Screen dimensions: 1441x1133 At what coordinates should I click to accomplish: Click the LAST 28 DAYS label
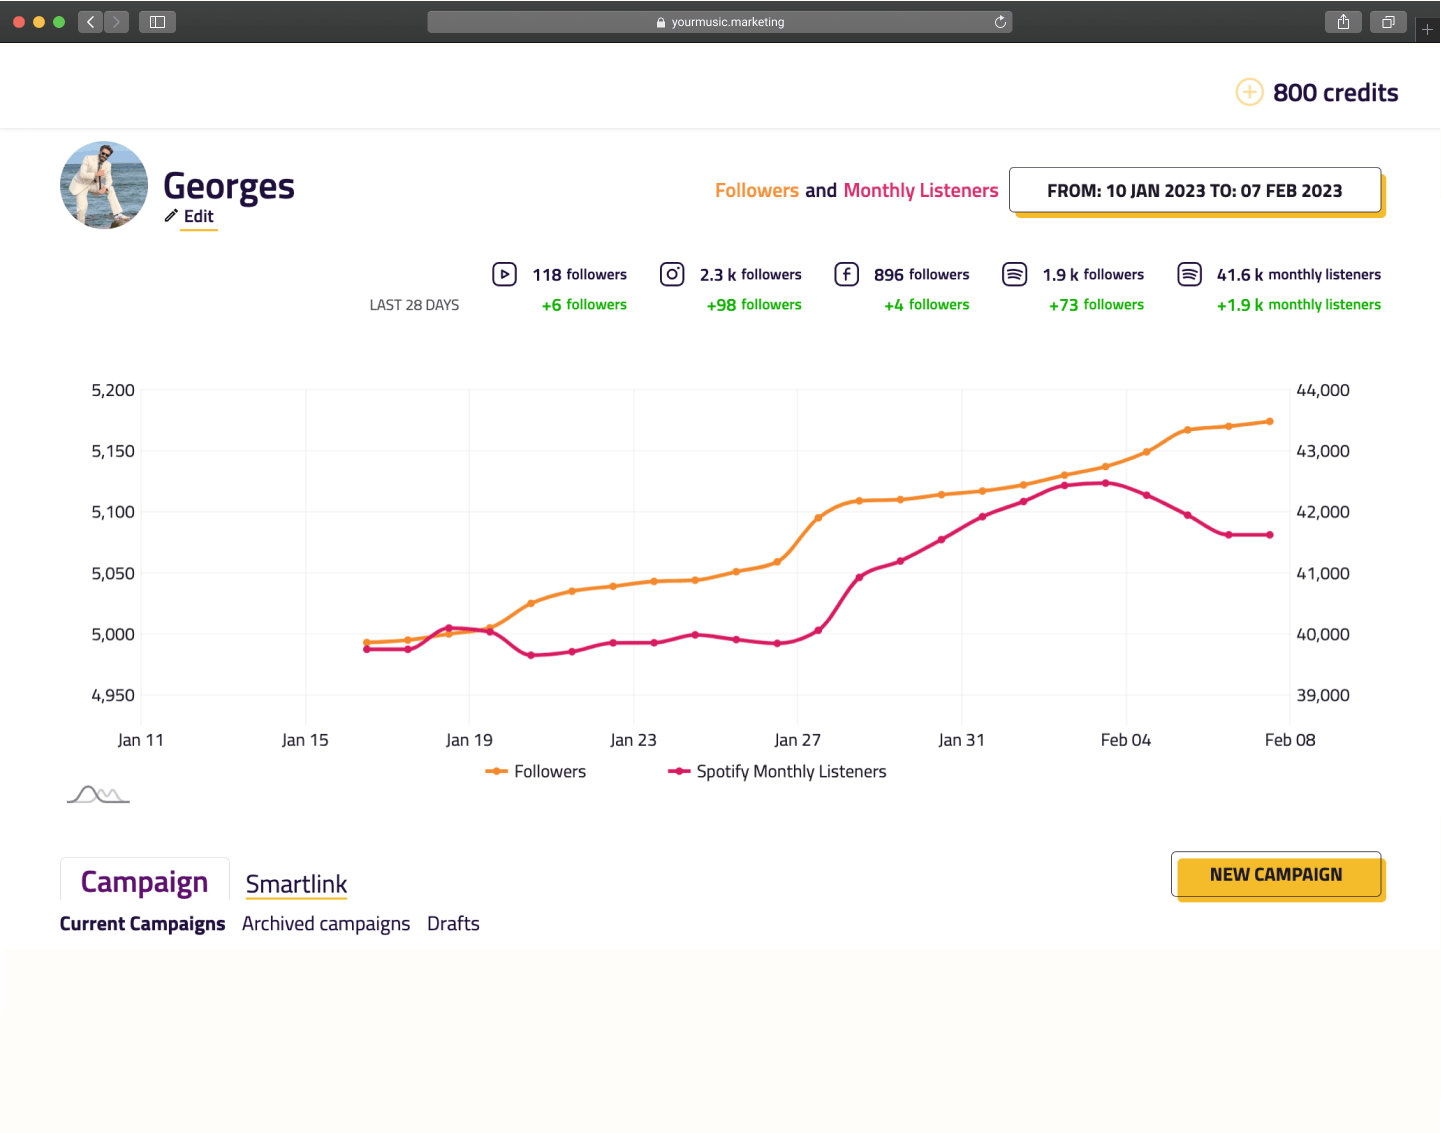point(414,305)
